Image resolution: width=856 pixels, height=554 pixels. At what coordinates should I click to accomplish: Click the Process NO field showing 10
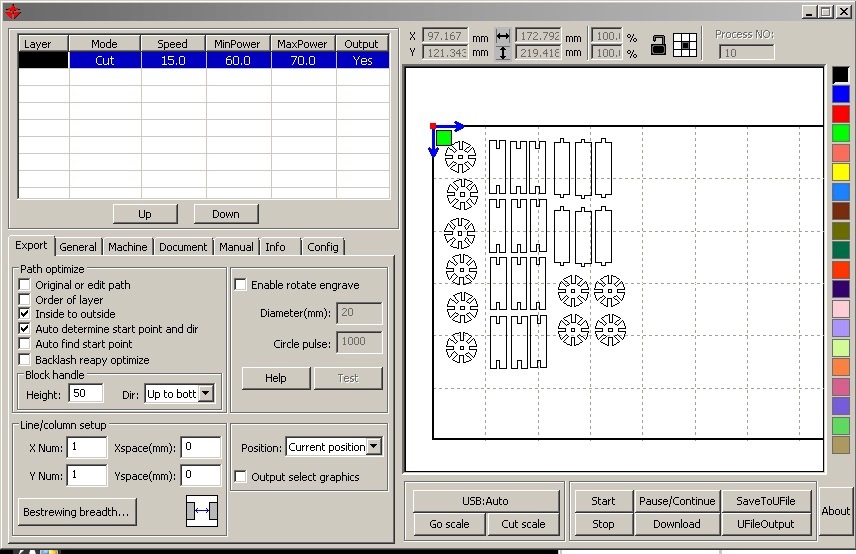(746, 52)
